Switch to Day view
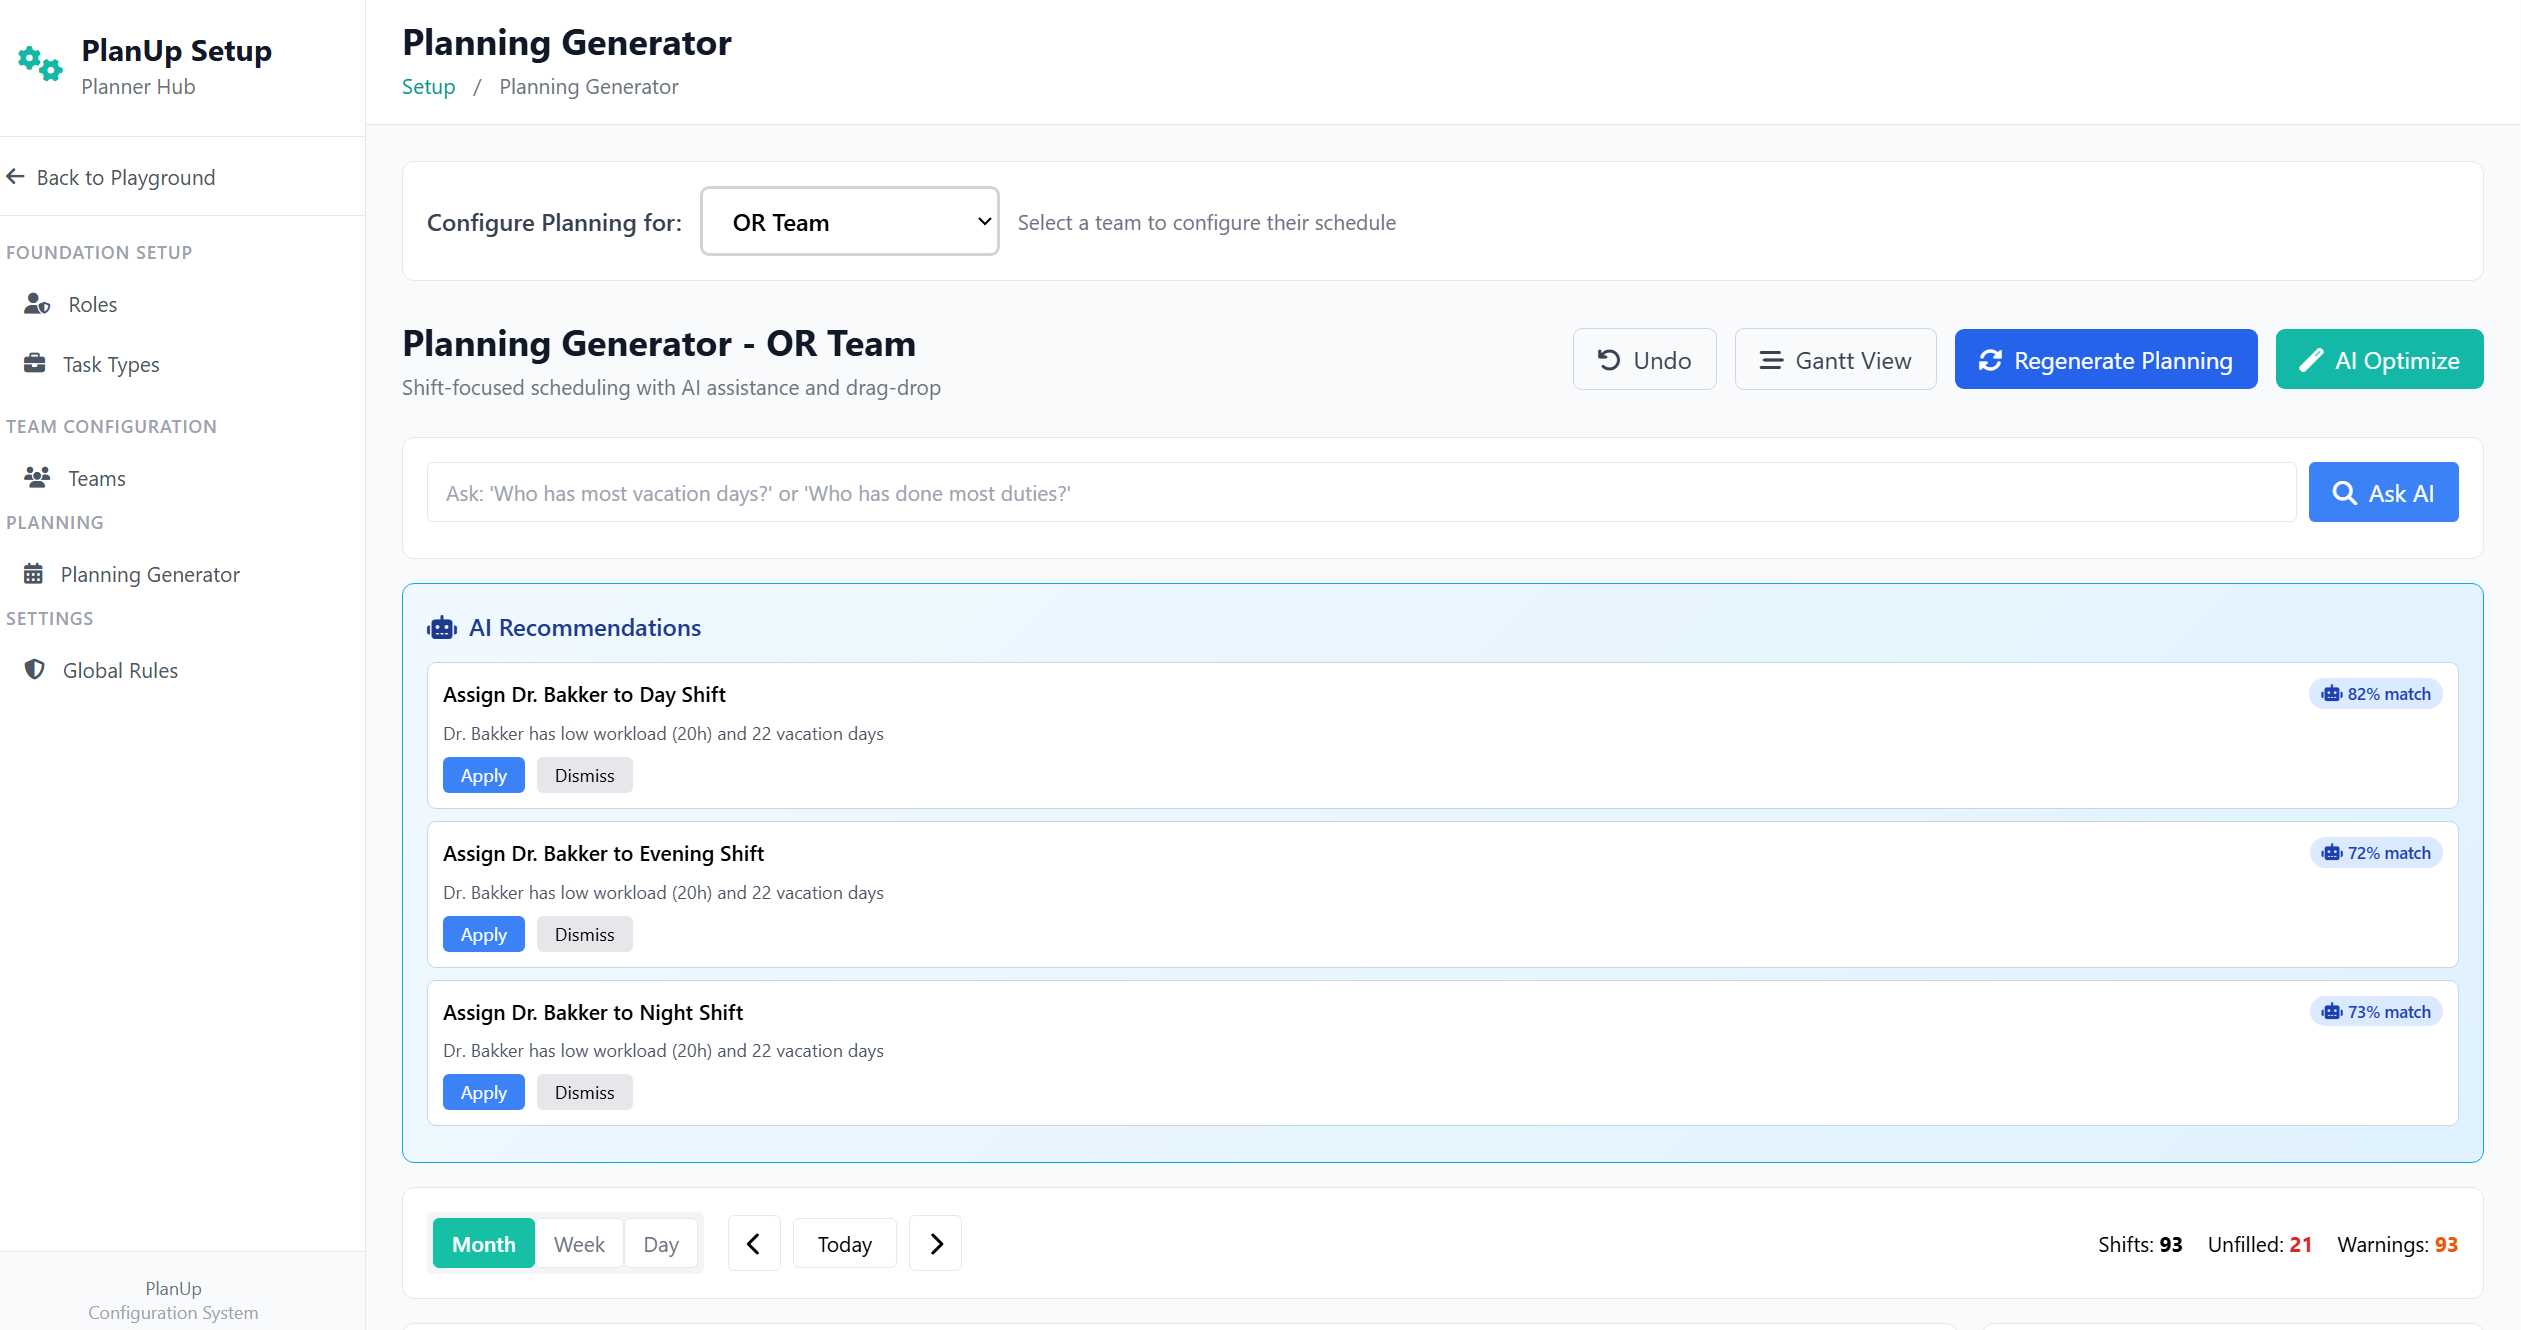The height and width of the screenshot is (1330, 2521). pyautogui.click(x=660, y=1243)
